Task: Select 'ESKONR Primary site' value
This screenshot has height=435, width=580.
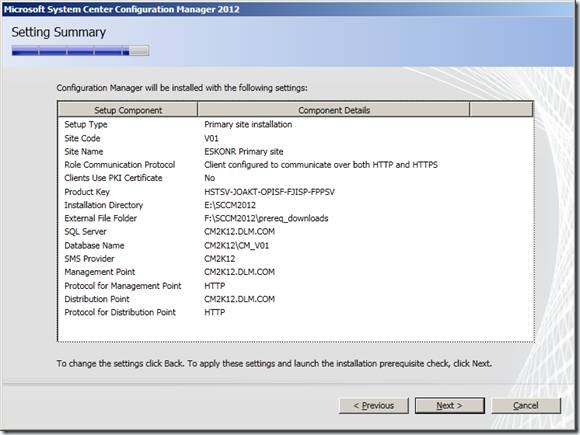Action: pos(244,152)
